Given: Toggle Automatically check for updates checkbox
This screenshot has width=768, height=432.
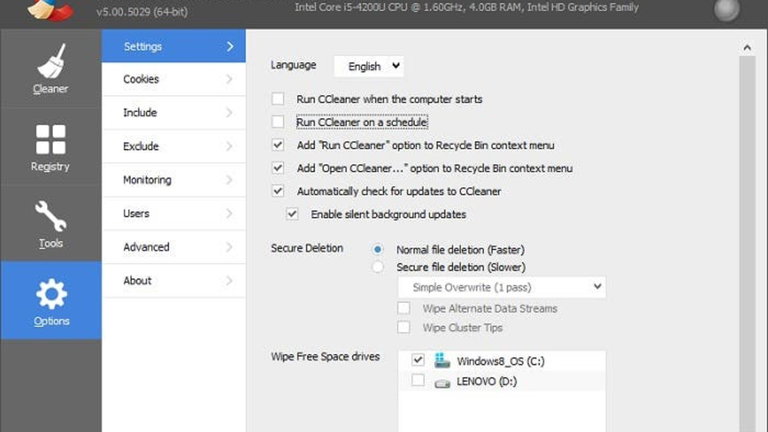Looking at the screenshot, I should point(278,191).
